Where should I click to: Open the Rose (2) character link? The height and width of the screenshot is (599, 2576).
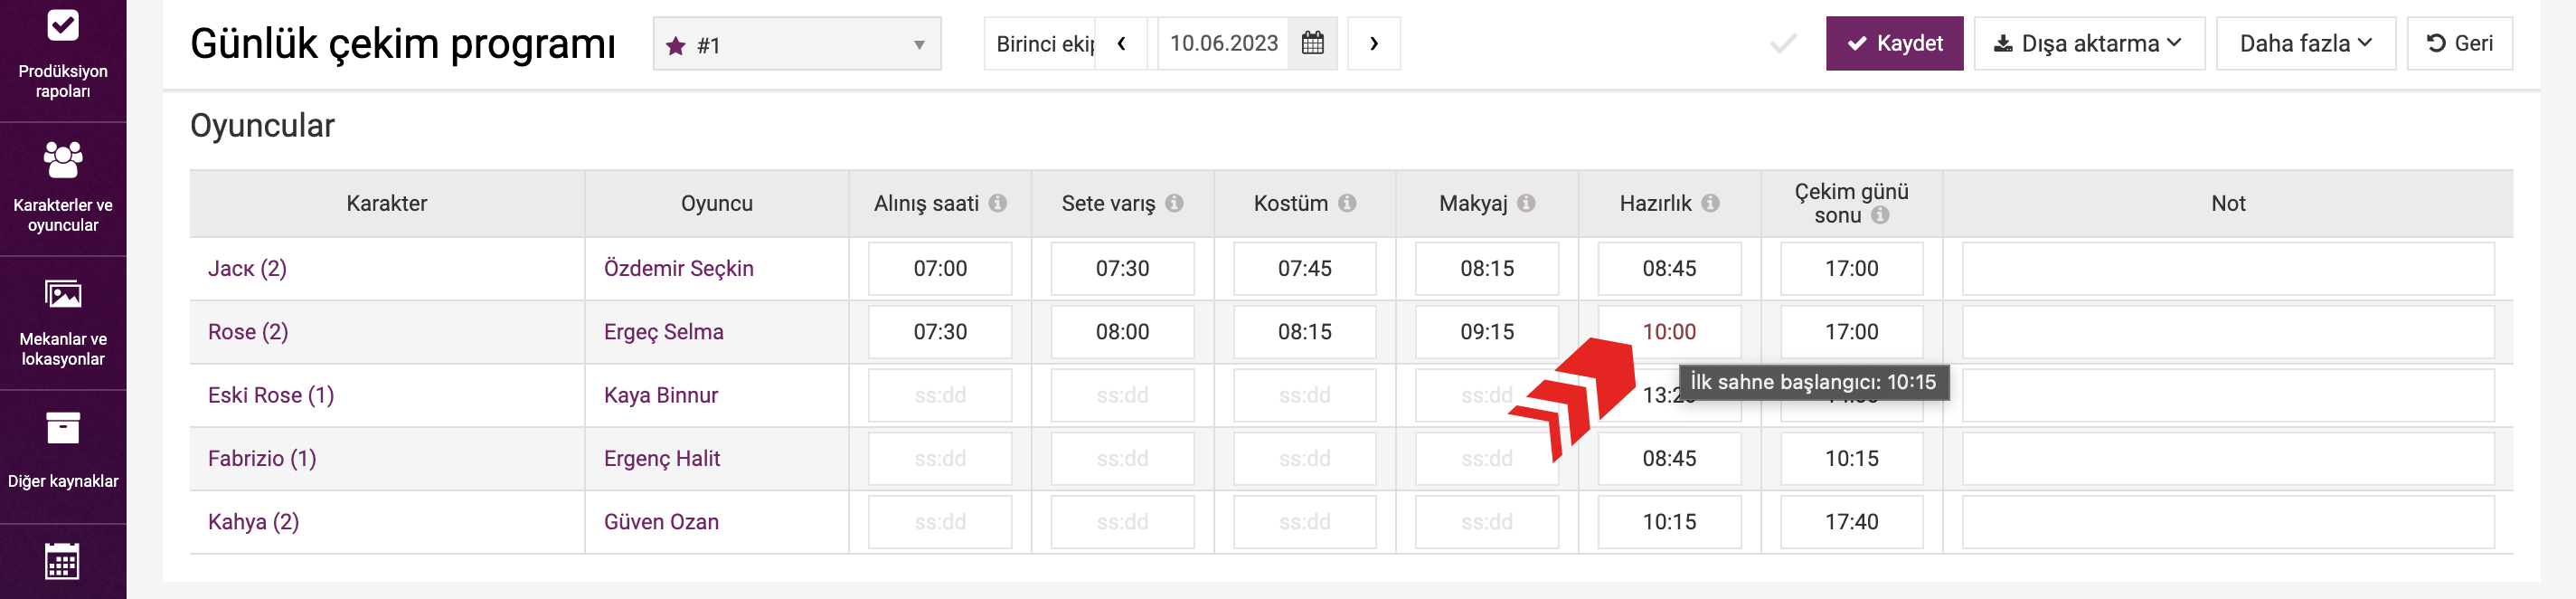(248, 332)
